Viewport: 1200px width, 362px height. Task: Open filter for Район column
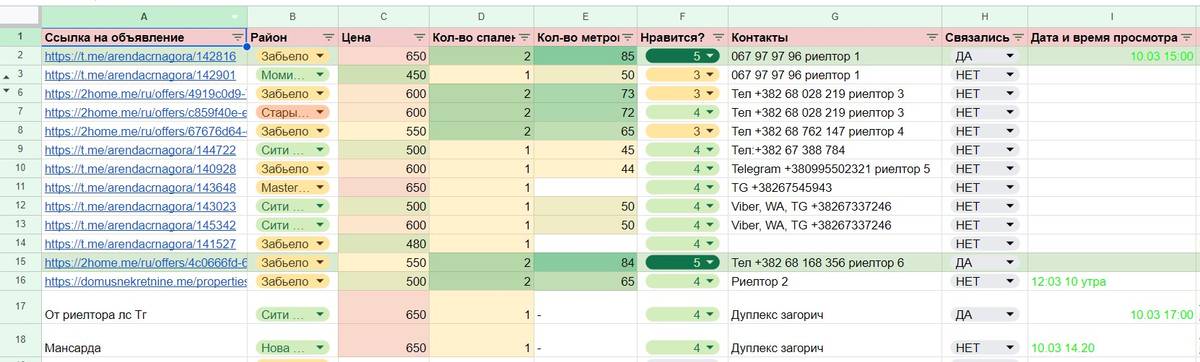pyautogui.click(x=328, y=36)
